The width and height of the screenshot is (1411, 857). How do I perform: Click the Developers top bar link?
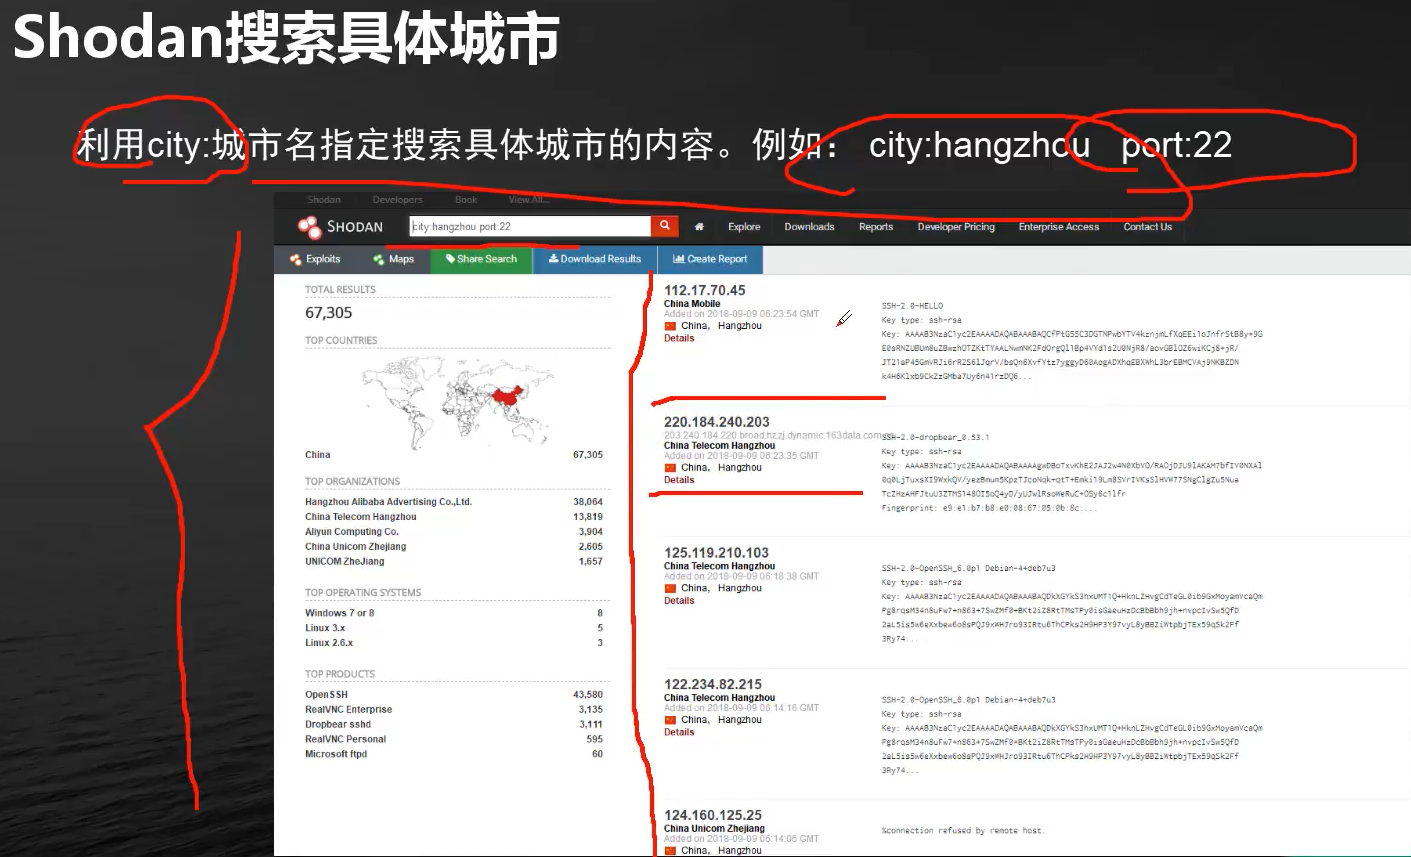pos(397,200)
